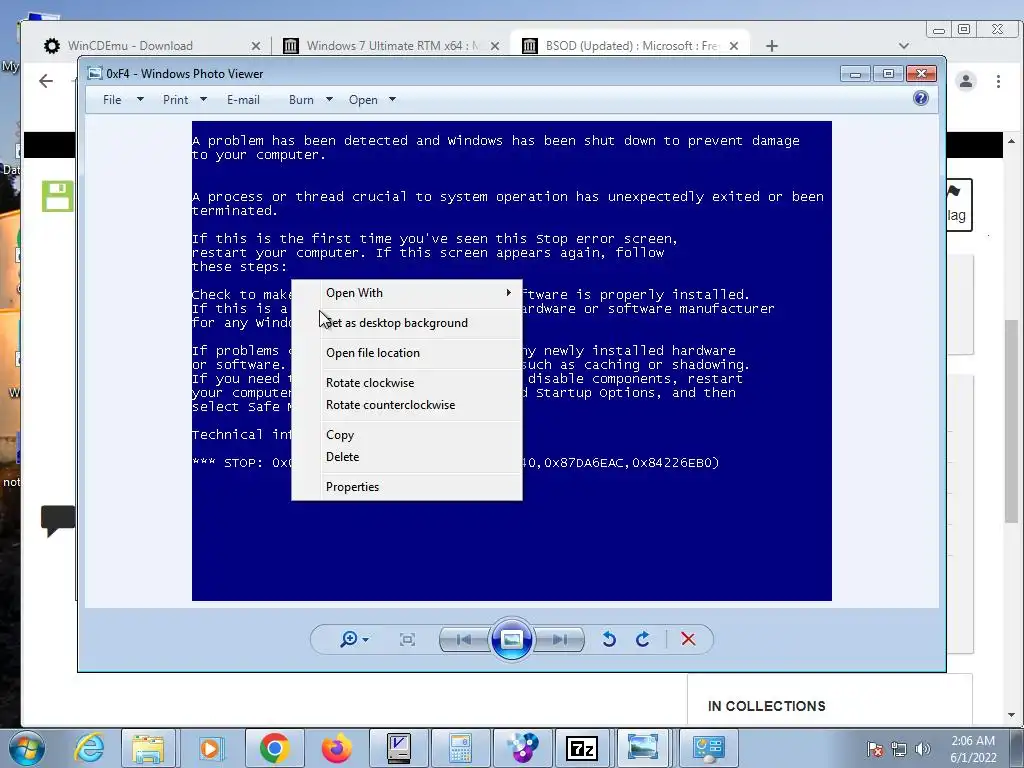Select Open file location
Screen dimensions: 1024x768
click(x=407, y=353)
